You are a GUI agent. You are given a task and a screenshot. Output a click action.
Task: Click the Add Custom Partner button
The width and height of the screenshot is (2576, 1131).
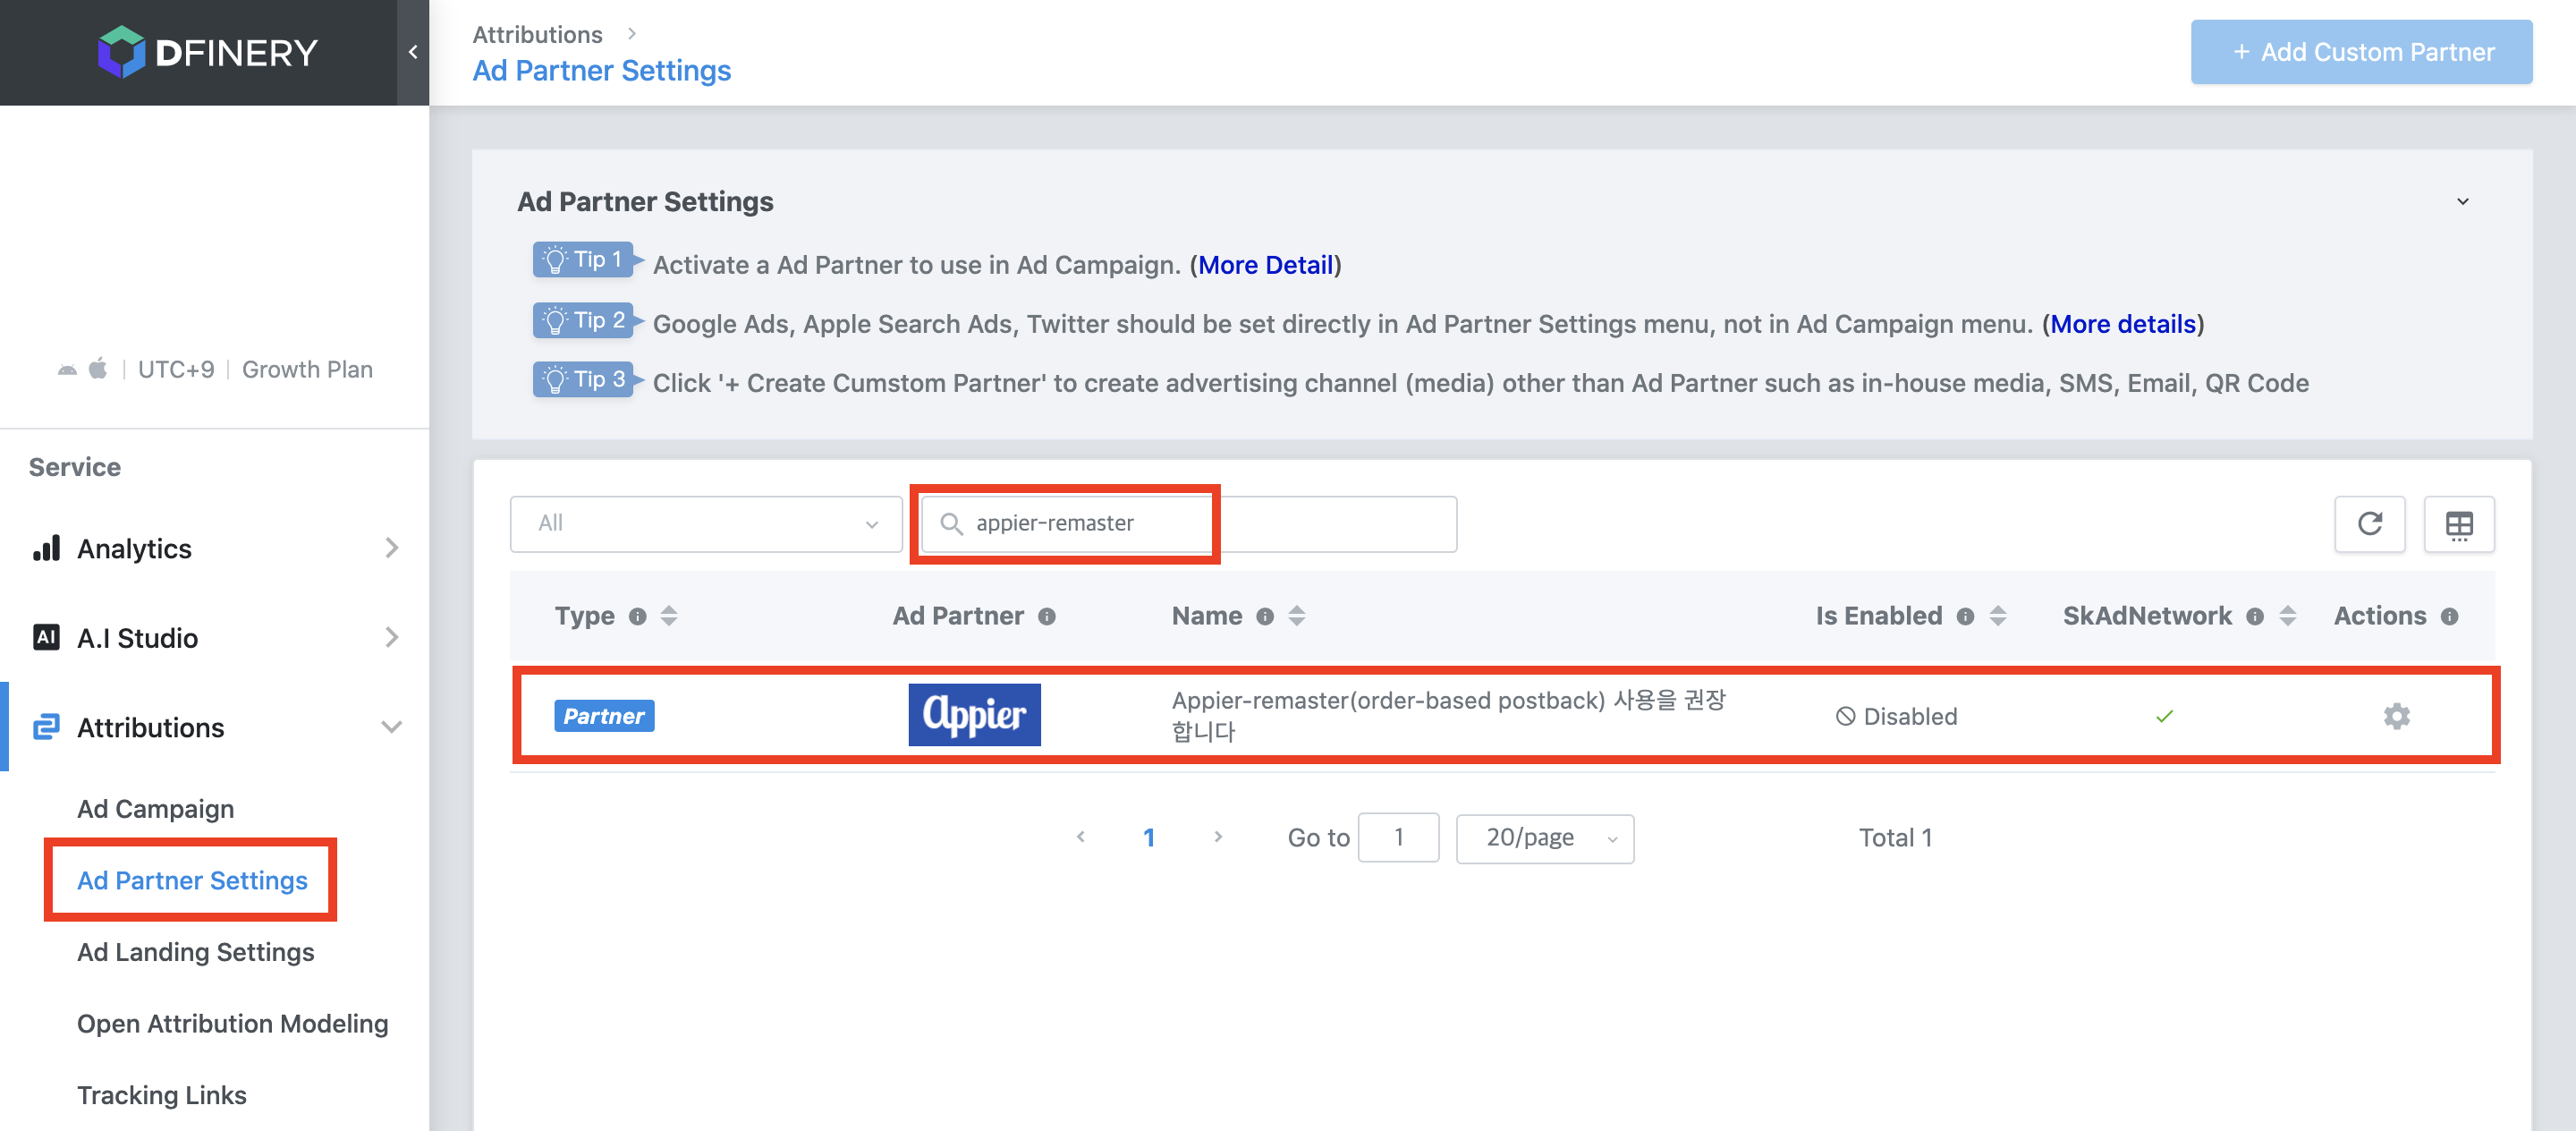point(2361,52)
